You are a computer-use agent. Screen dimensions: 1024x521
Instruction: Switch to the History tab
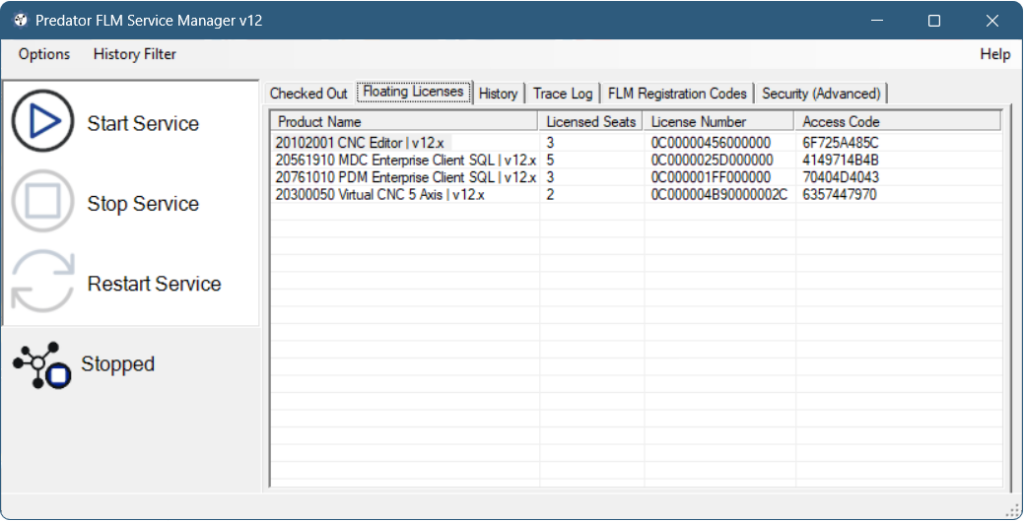498,93
